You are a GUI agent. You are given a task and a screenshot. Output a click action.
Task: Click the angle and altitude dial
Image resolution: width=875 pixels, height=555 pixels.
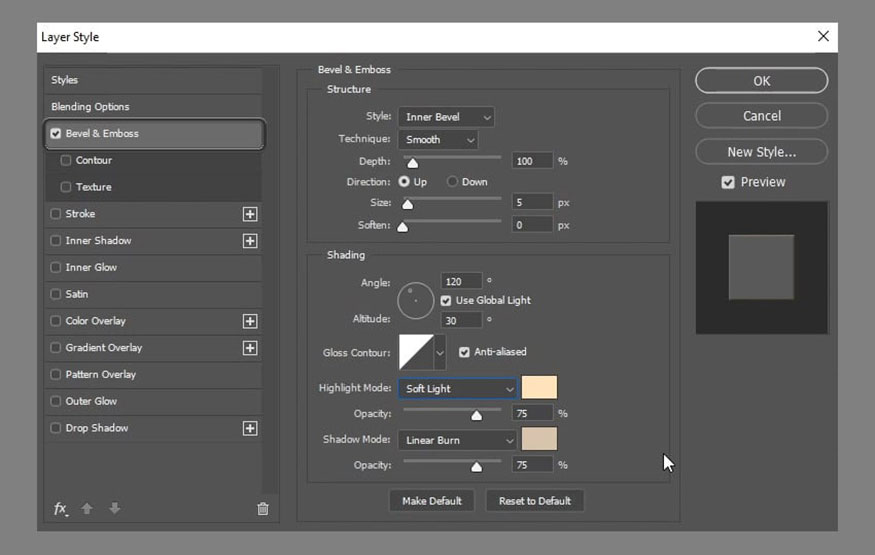[416, 301]
